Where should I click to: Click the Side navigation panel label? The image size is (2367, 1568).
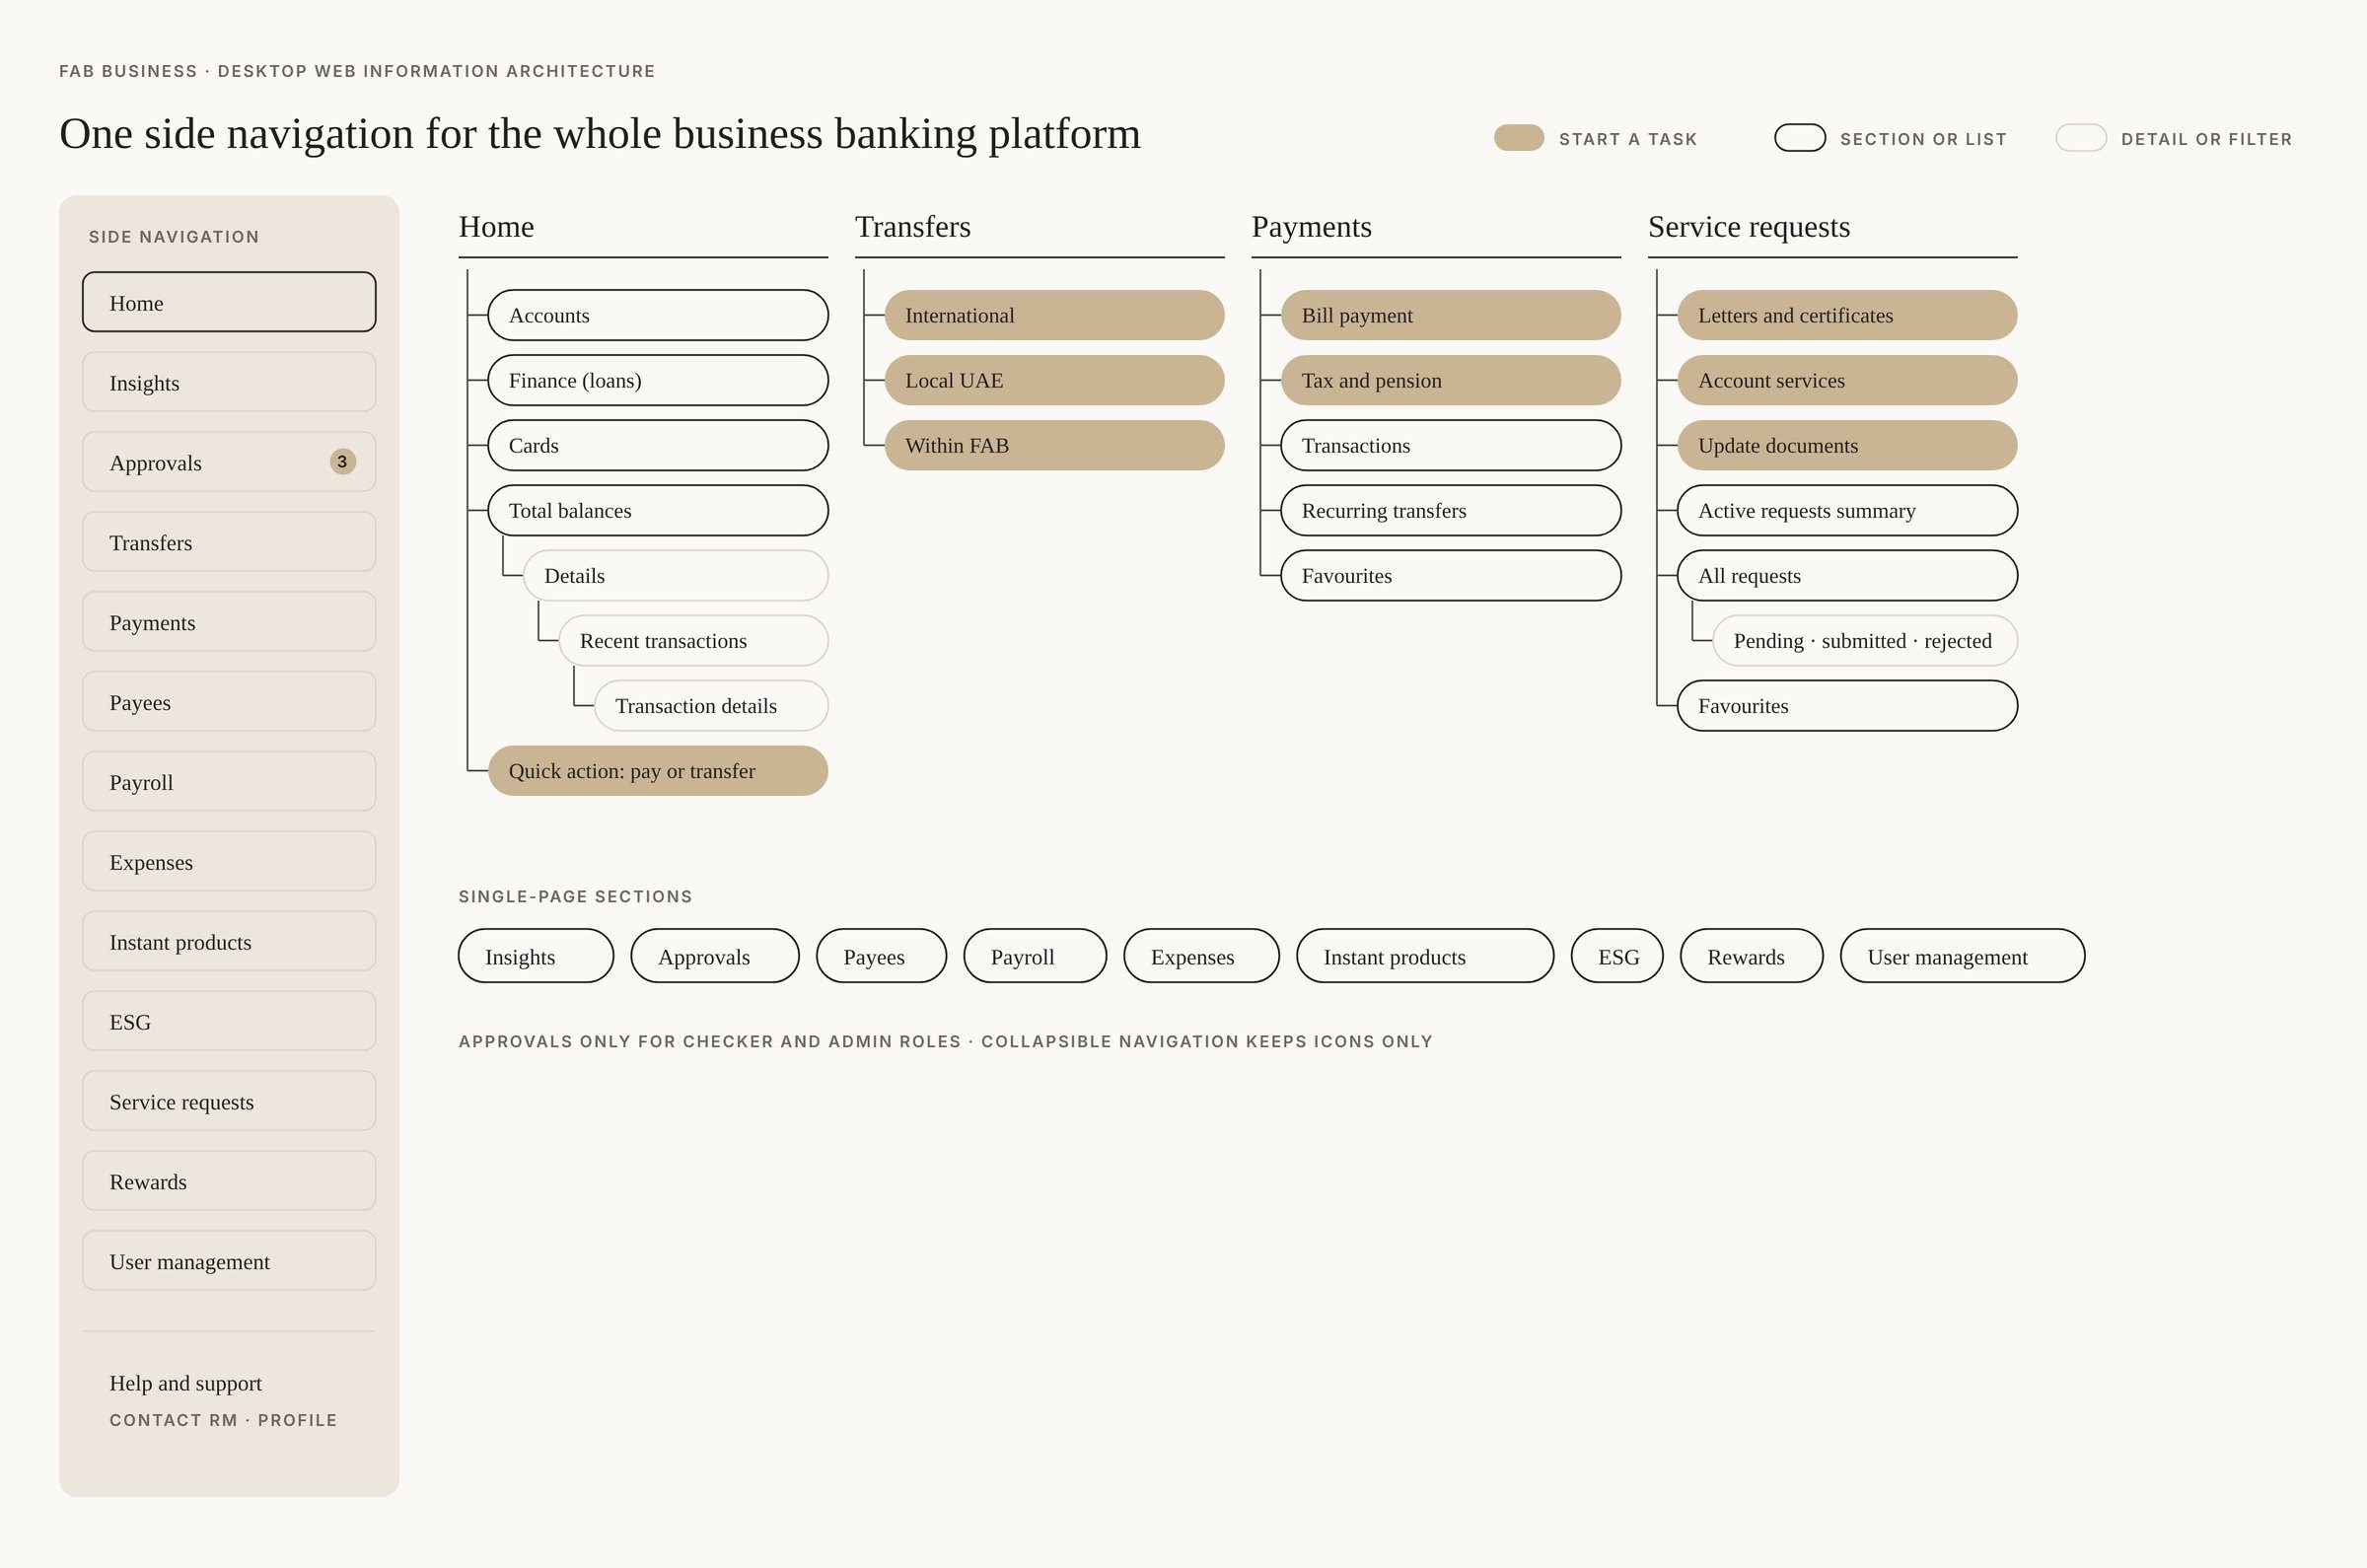point(174,237)
